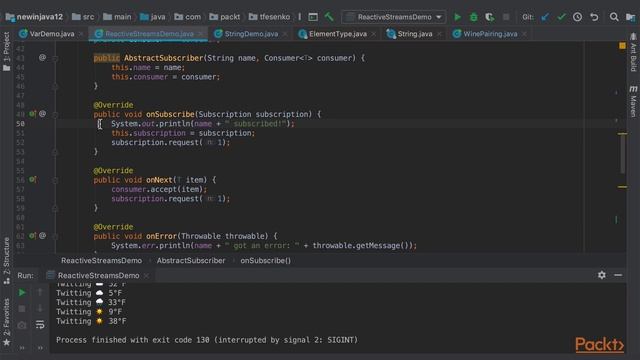
Task: Click the override gutter icon beside onError
Action: coord(32,236)
